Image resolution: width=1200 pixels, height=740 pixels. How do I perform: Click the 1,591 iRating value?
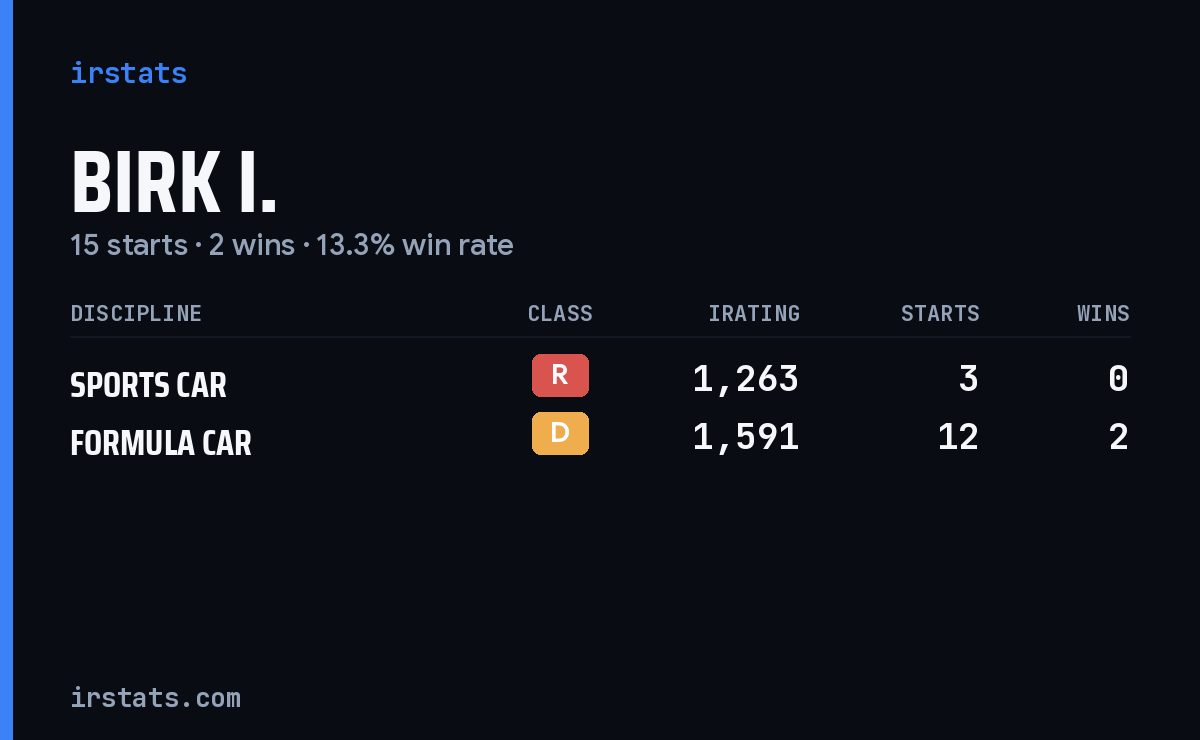pos(746,437)
